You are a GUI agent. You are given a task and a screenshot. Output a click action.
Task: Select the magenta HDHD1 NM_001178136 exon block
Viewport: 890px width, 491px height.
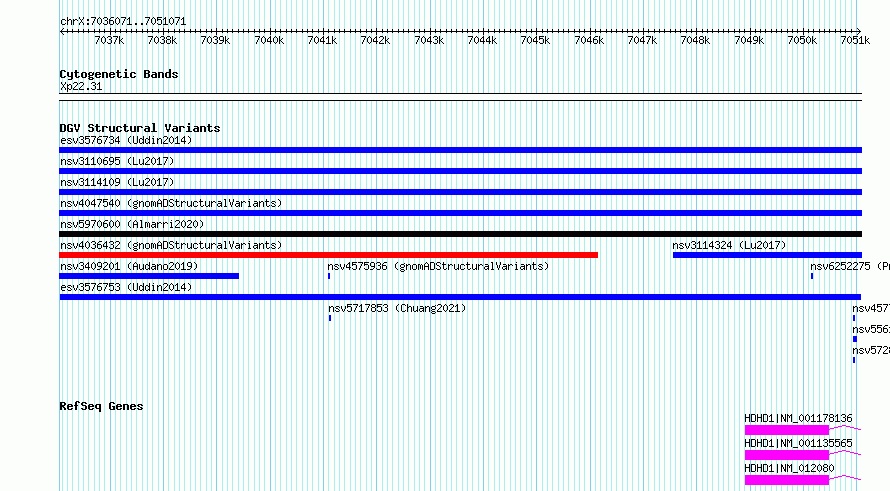(787, 430)
